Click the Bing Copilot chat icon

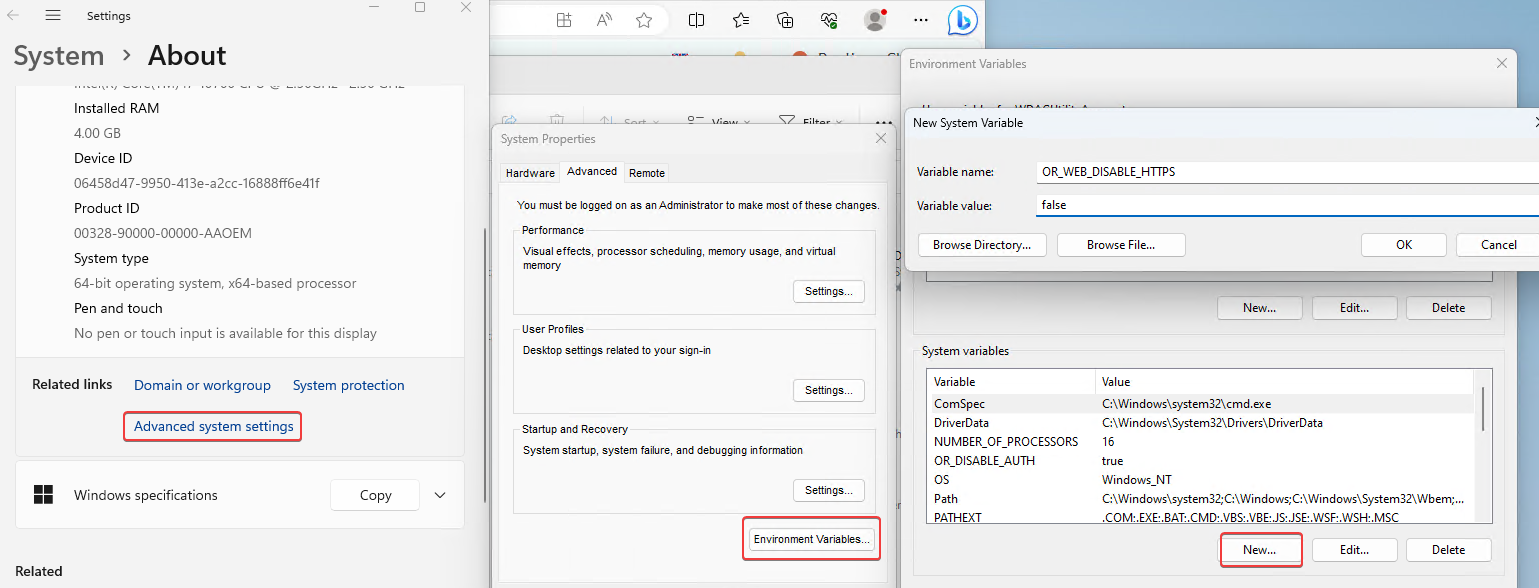[x=962, y=20]
